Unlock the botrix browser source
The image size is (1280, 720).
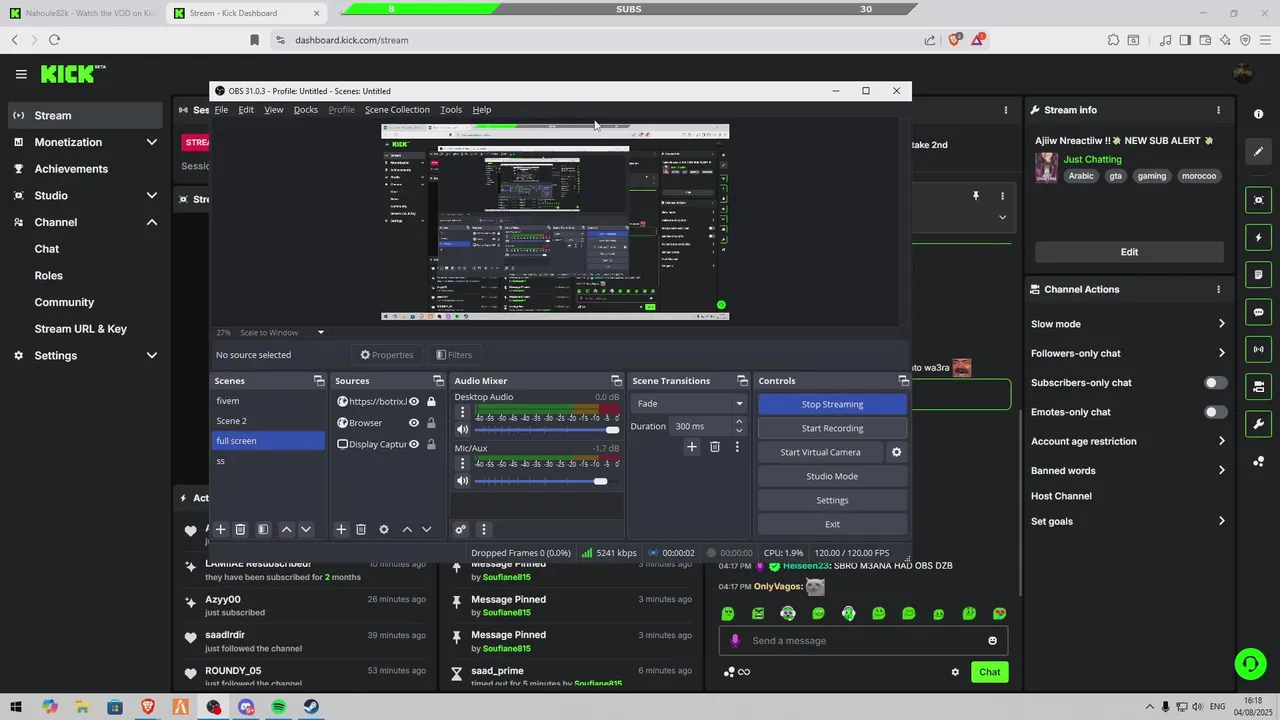pyautogui.click(x=431, y=402)
